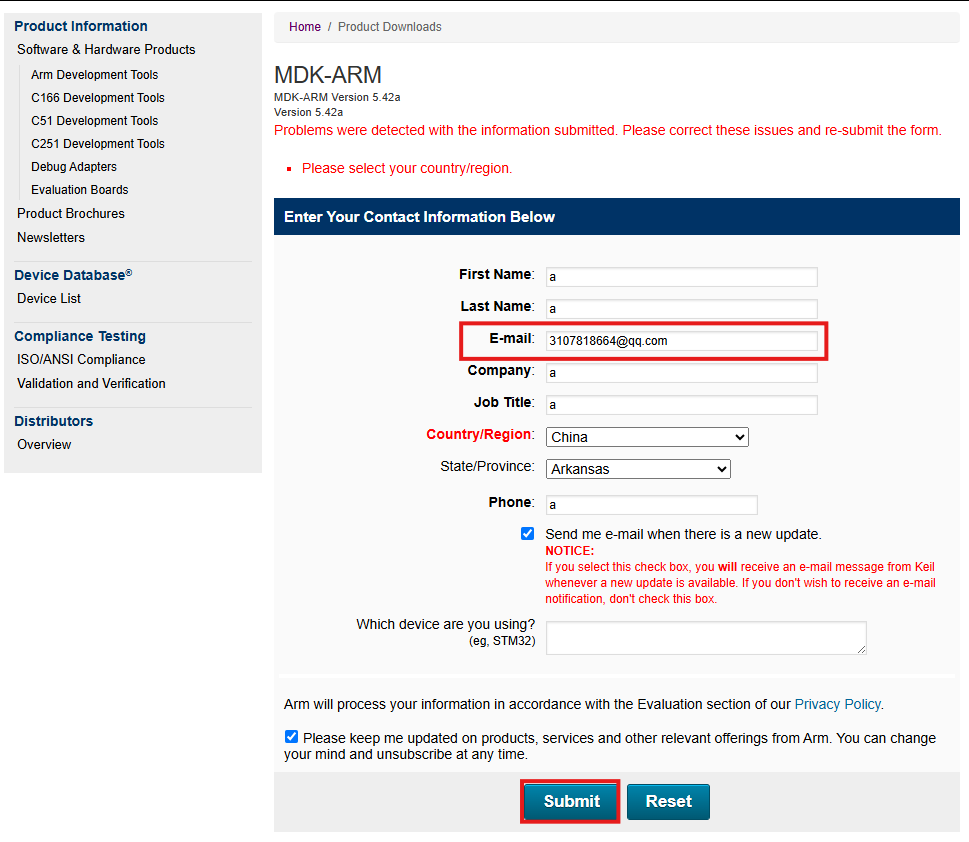The image size is (969, 842).
Task: Open ISO/ANSI Compliance page
Action: click(81, 360)
